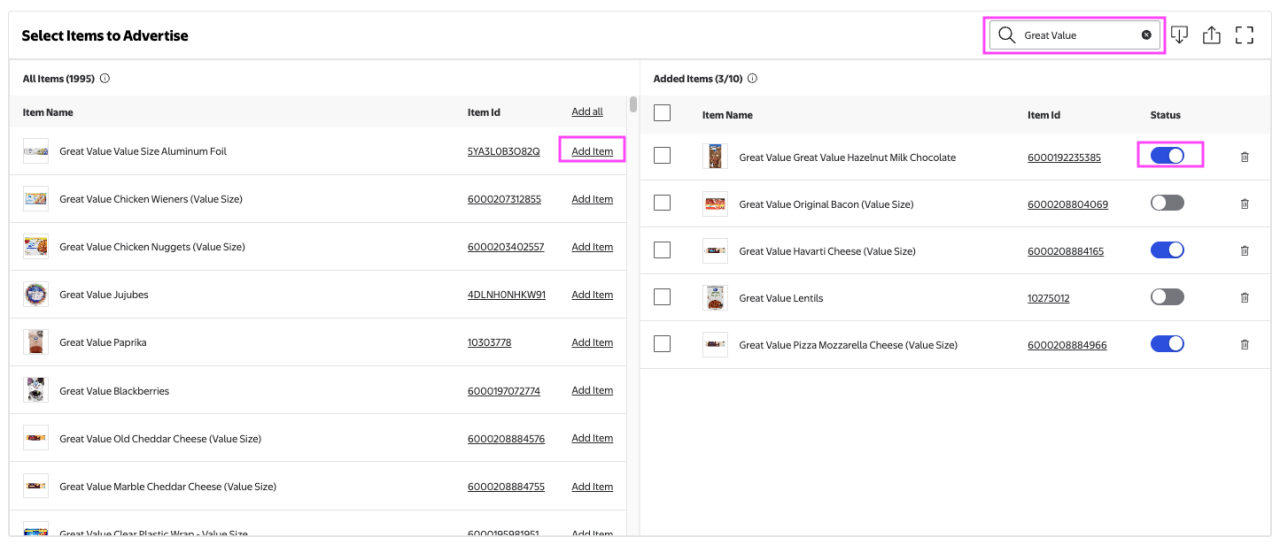This screenshot has width=1280, height=553.
Task: Open item ID 6000208884576 link
Action: pos(506,439)
